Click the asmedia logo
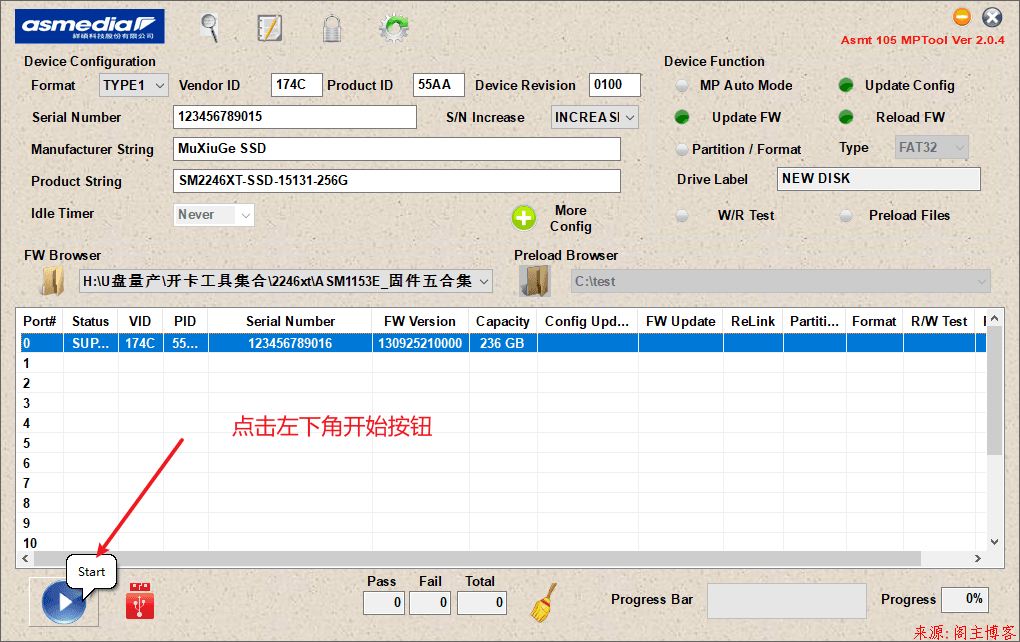 (90, 27)
